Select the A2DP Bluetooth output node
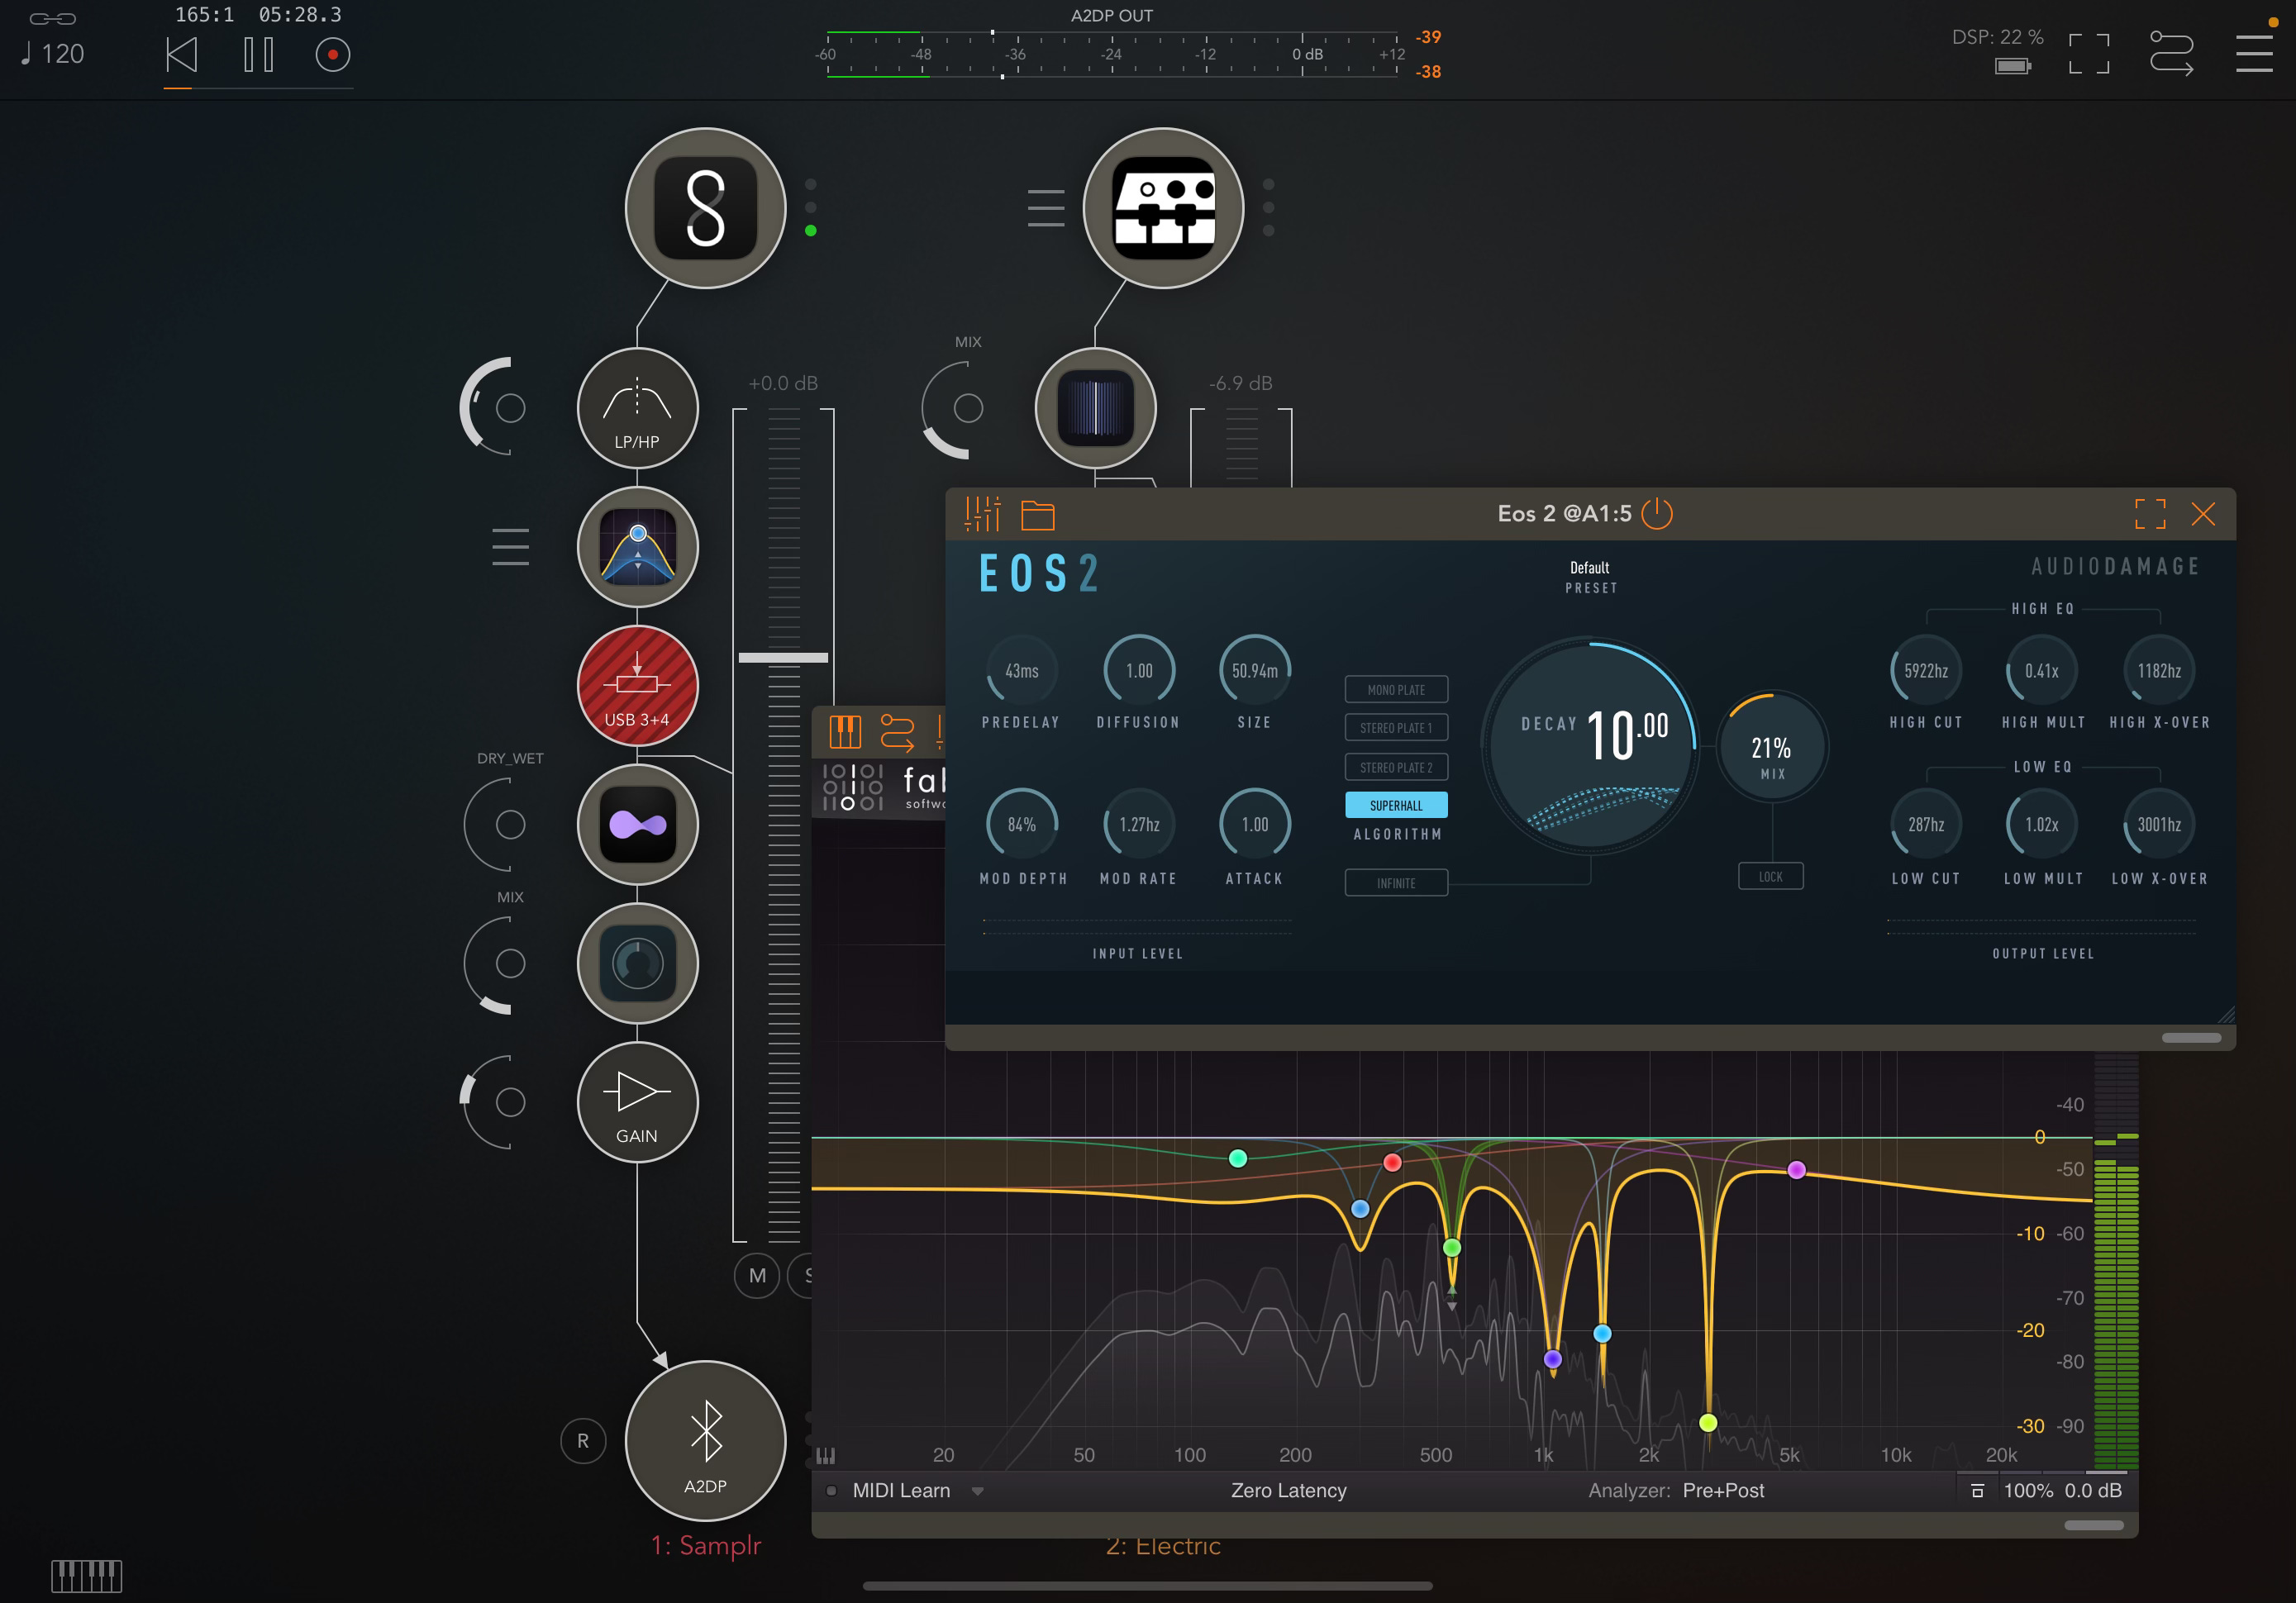The width and height of the screenshot is (2296, 1603). click(705, 1441)
